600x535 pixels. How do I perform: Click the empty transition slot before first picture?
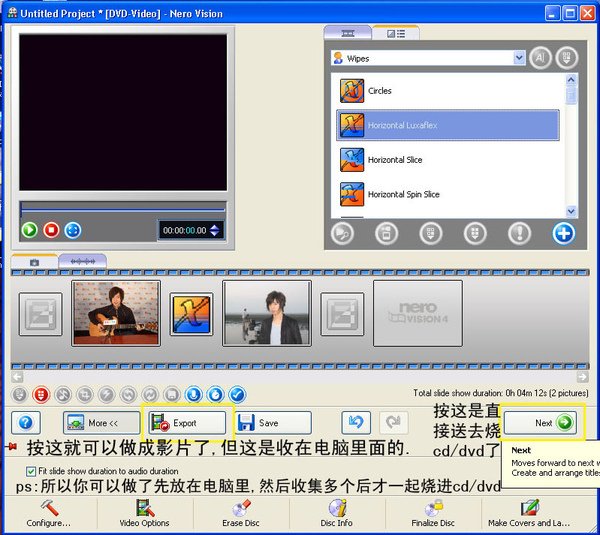pos(41,314)
